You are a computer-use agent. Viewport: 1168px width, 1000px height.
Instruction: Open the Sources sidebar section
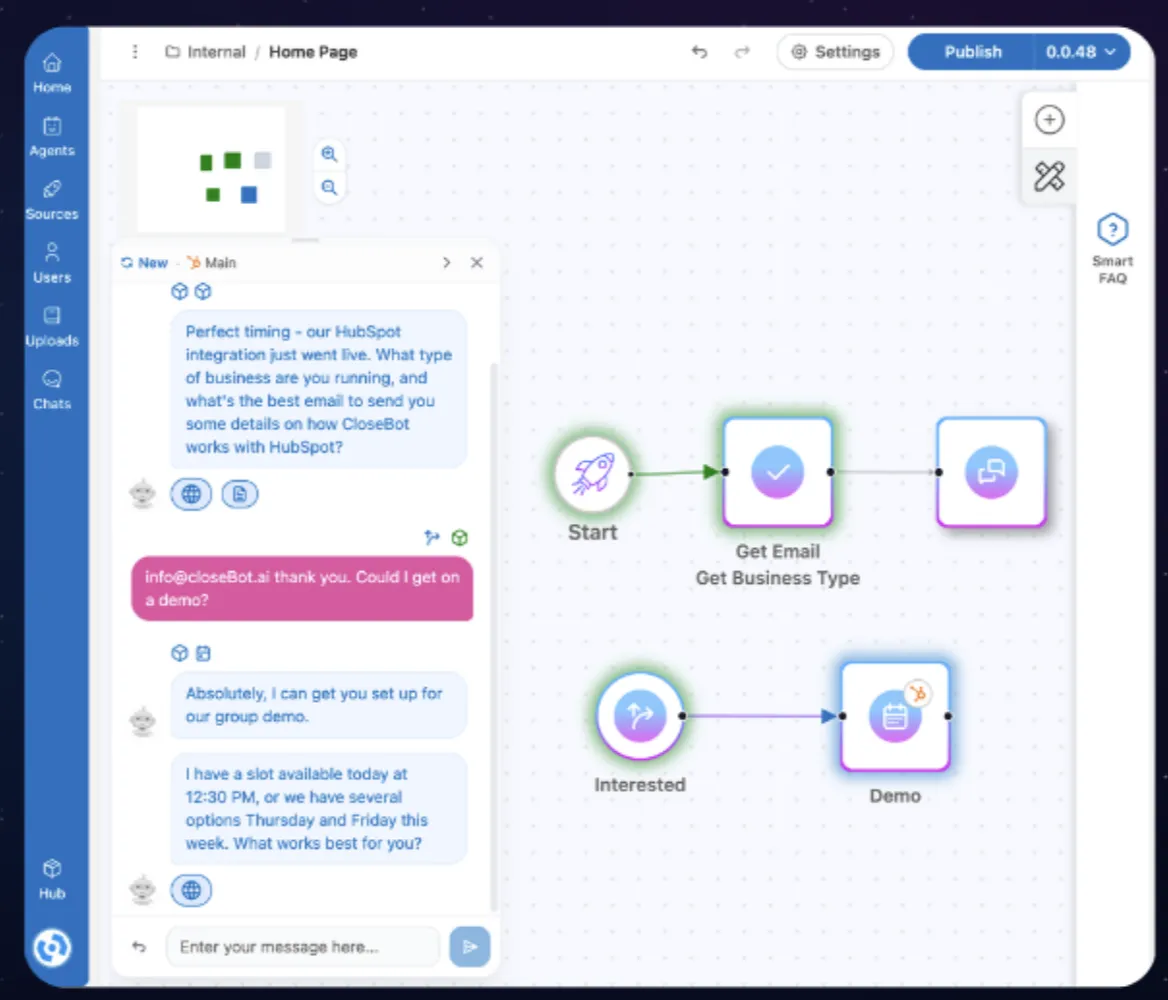(x=52, y=200)
